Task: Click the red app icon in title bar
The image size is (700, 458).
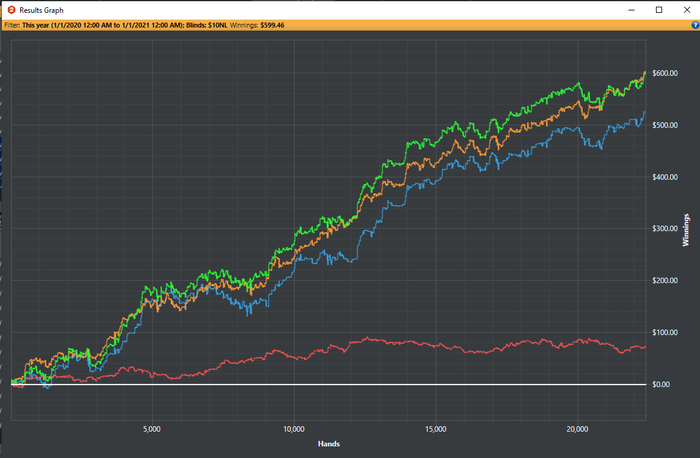Action: (12, 10)
